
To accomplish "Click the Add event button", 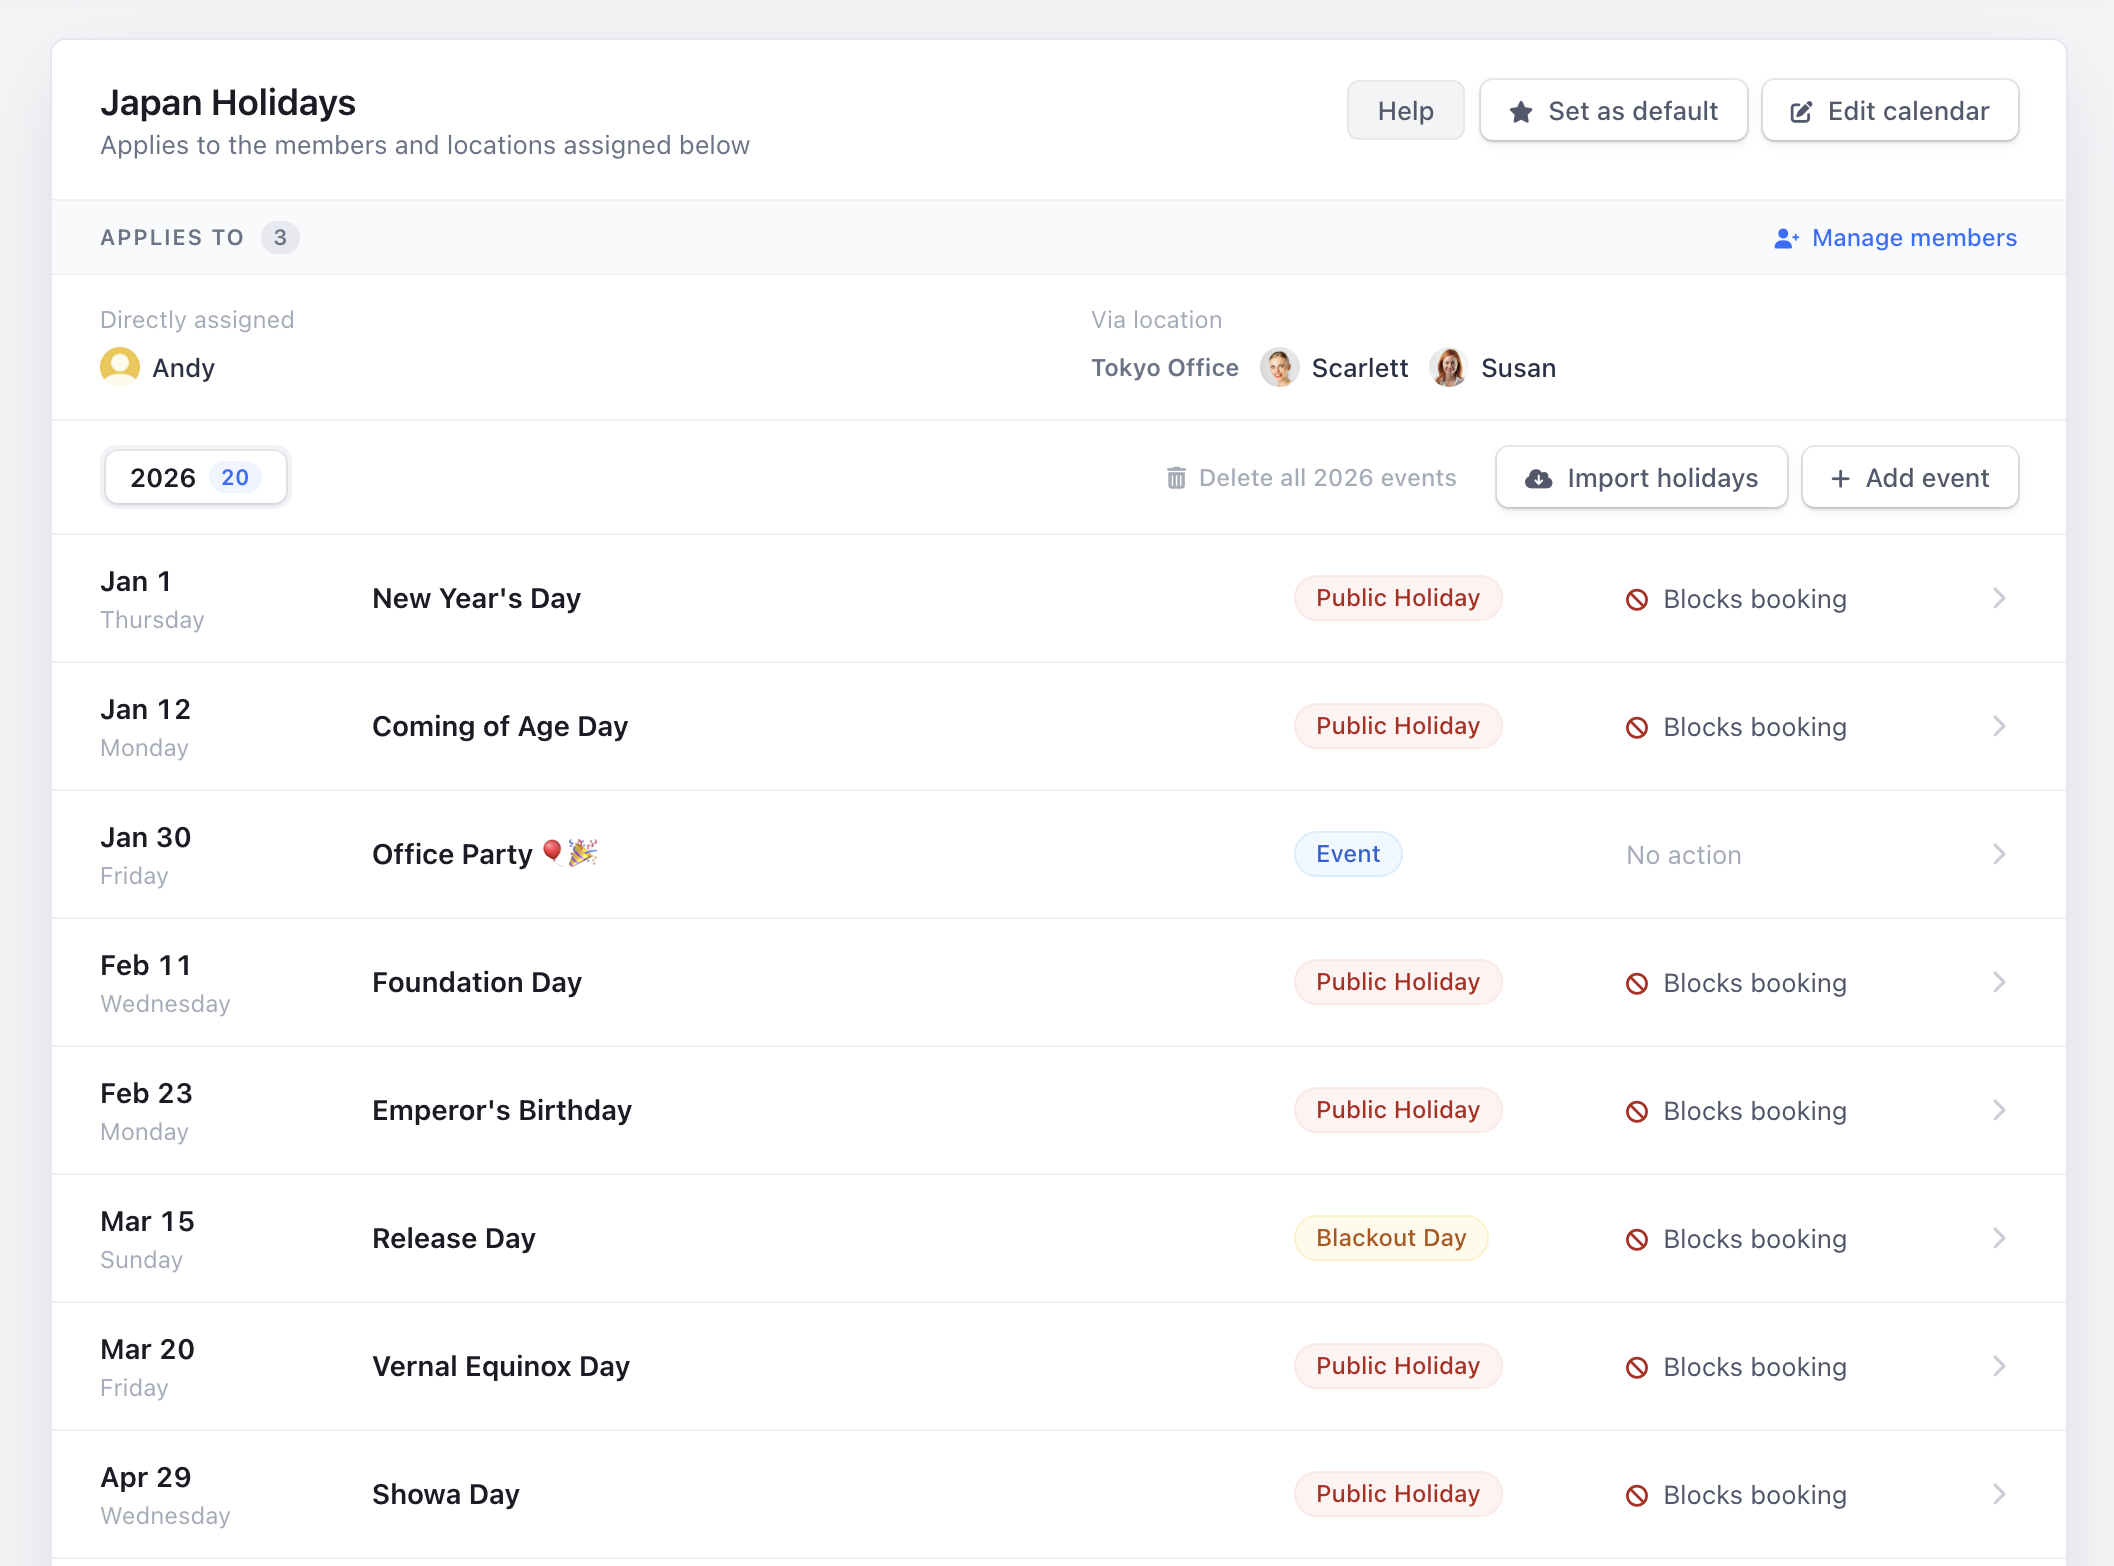I will point(1910,478).
